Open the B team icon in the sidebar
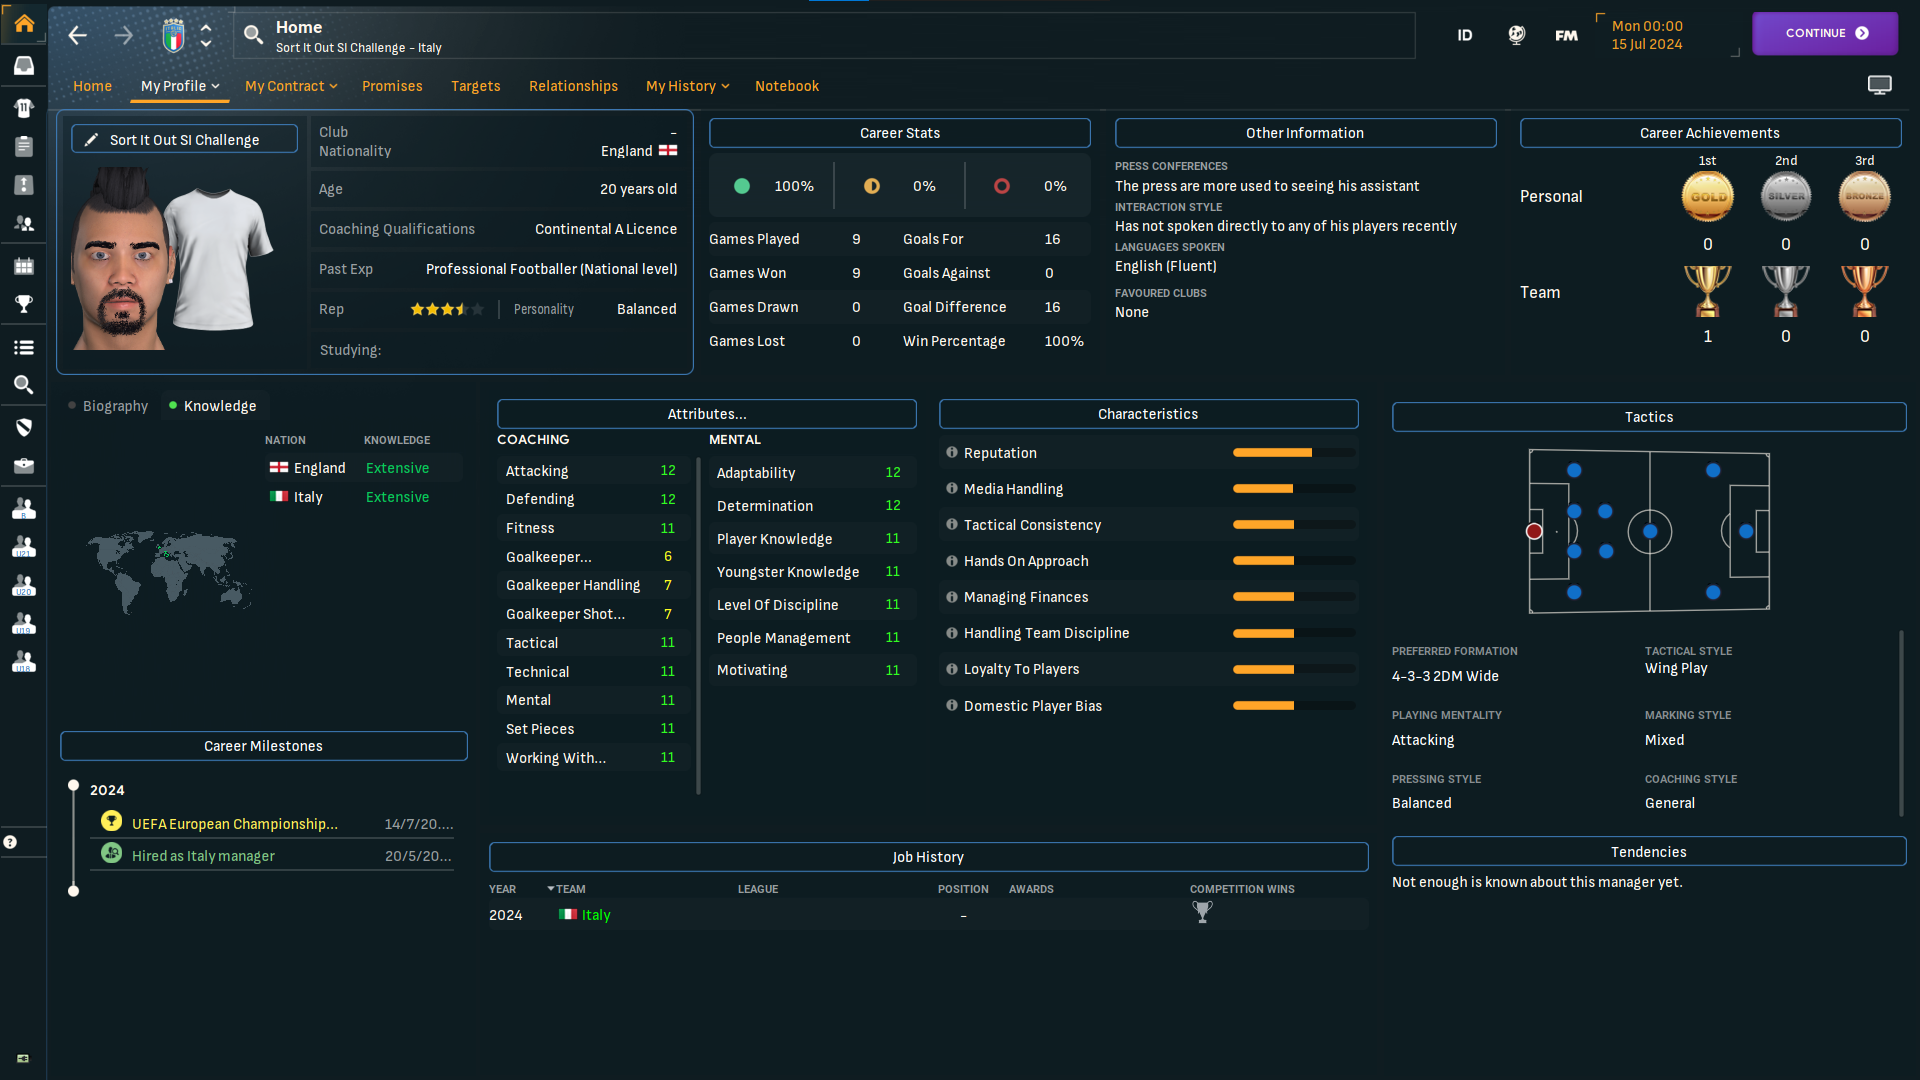This screenshot has height=1080, width=1920. pos(24,509)
